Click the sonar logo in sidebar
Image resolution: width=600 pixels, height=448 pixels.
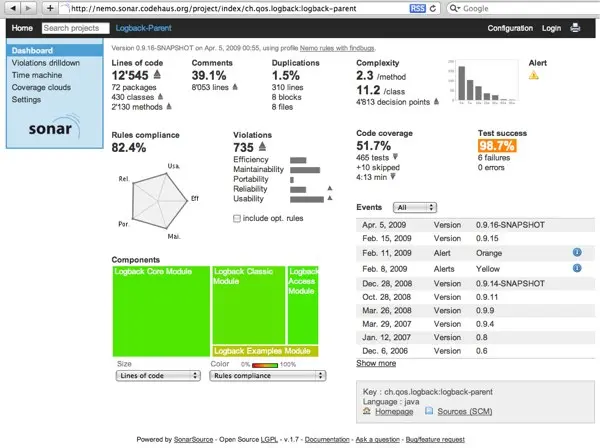(x=54, y=127)
